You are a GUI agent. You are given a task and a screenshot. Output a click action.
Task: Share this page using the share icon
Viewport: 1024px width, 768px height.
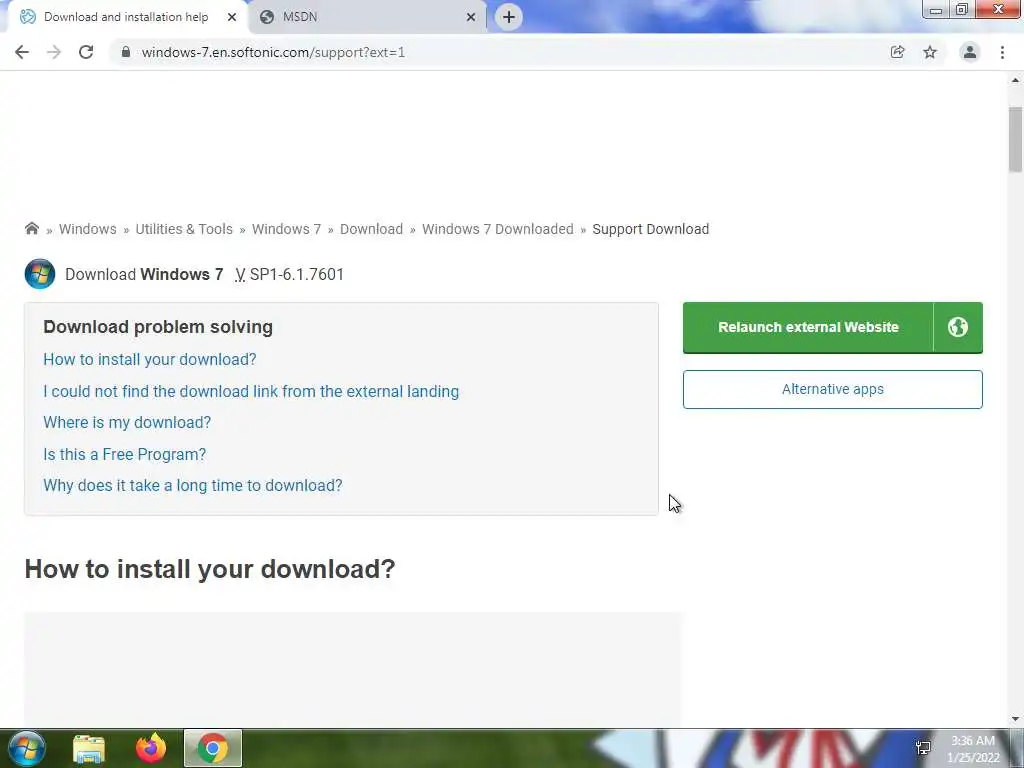897,52
